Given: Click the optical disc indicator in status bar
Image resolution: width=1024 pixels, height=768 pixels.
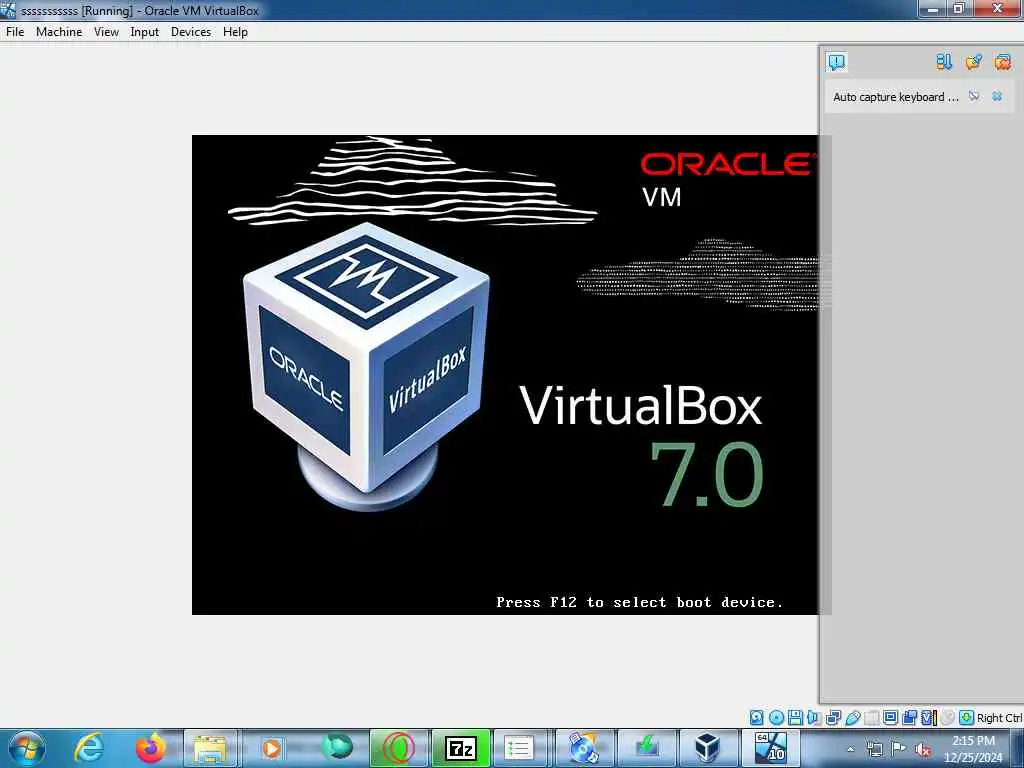Looking at the screenshot, I should click(776, 718).
